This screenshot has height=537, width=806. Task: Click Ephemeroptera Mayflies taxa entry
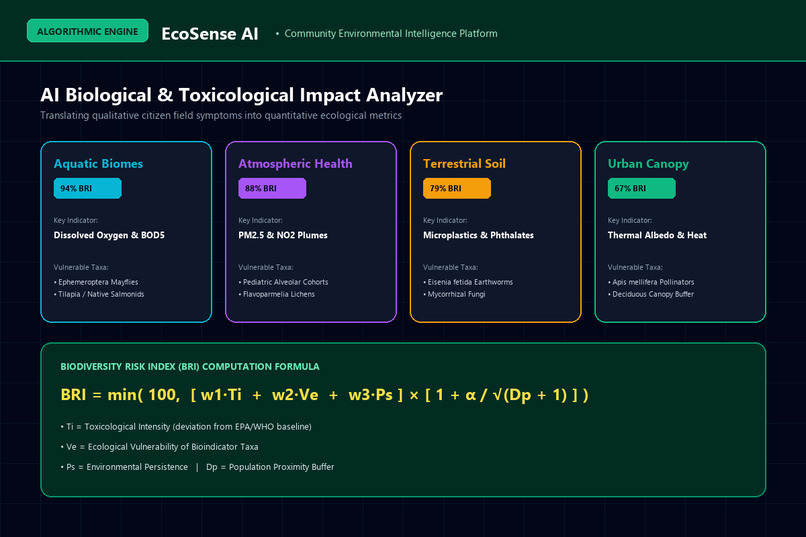(x=96, y=282)
